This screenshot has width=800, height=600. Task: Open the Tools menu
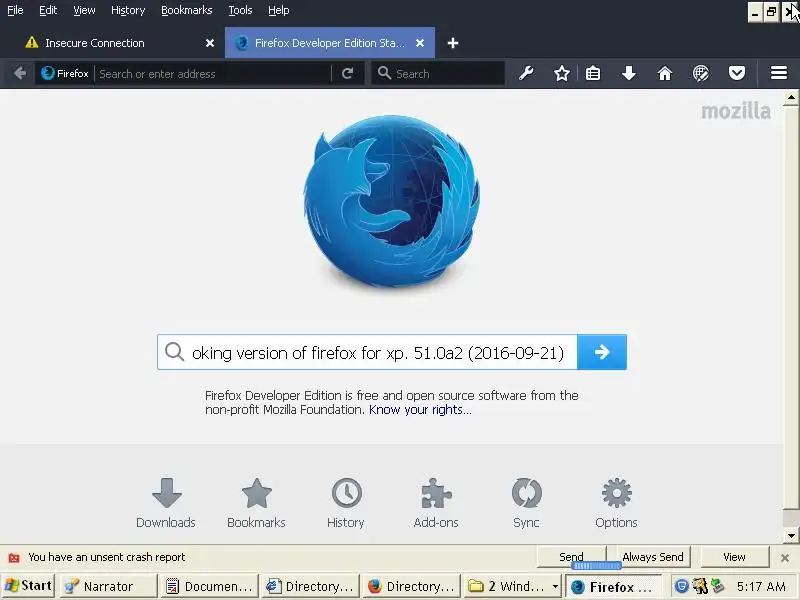[240, 10]
